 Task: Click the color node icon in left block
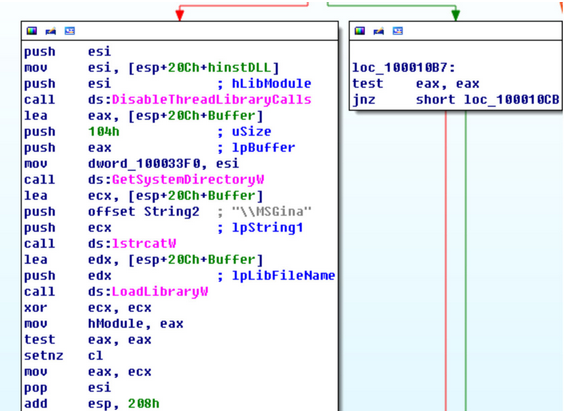coord(32,31)
